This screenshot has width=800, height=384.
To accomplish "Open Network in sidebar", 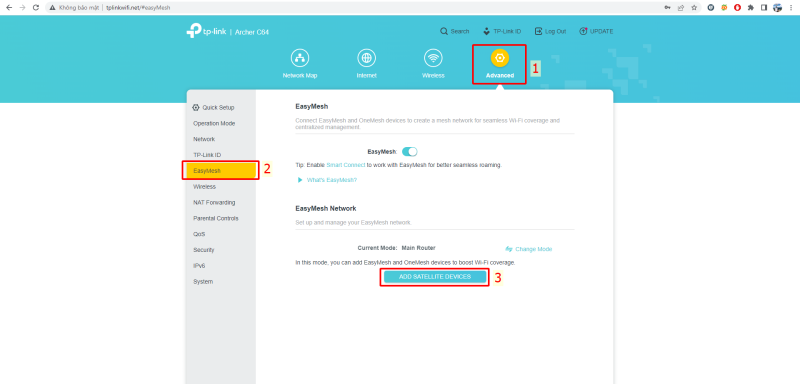I will pyautogui.click(x=204, y=139).
